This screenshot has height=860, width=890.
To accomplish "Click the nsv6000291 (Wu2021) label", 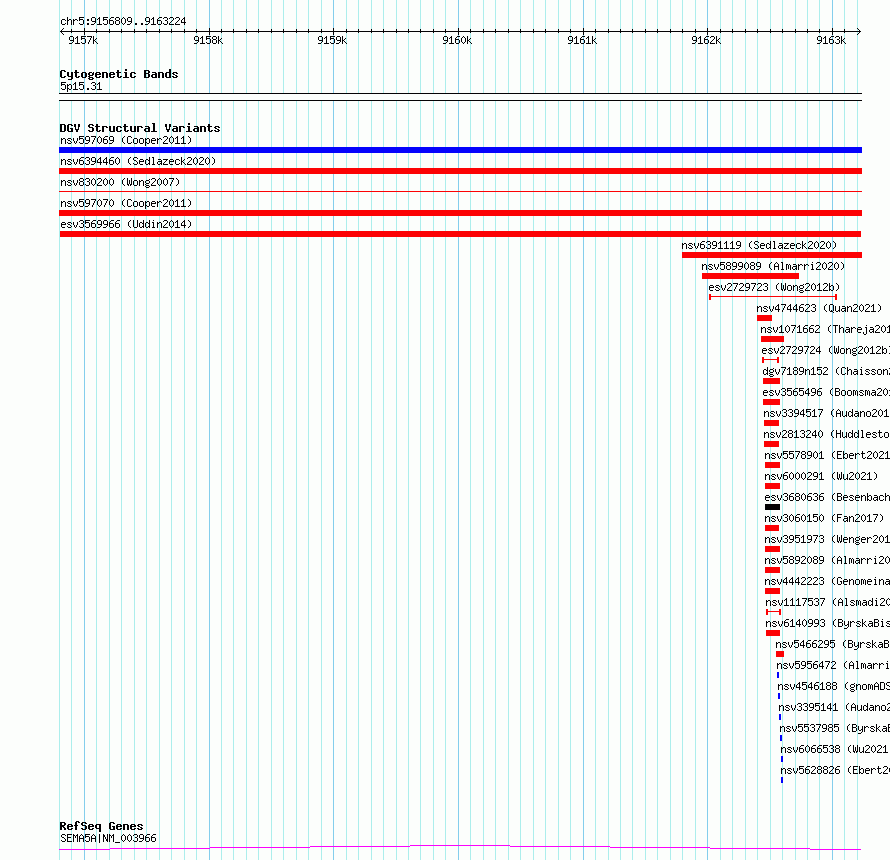I will click(x=821, y=476).
